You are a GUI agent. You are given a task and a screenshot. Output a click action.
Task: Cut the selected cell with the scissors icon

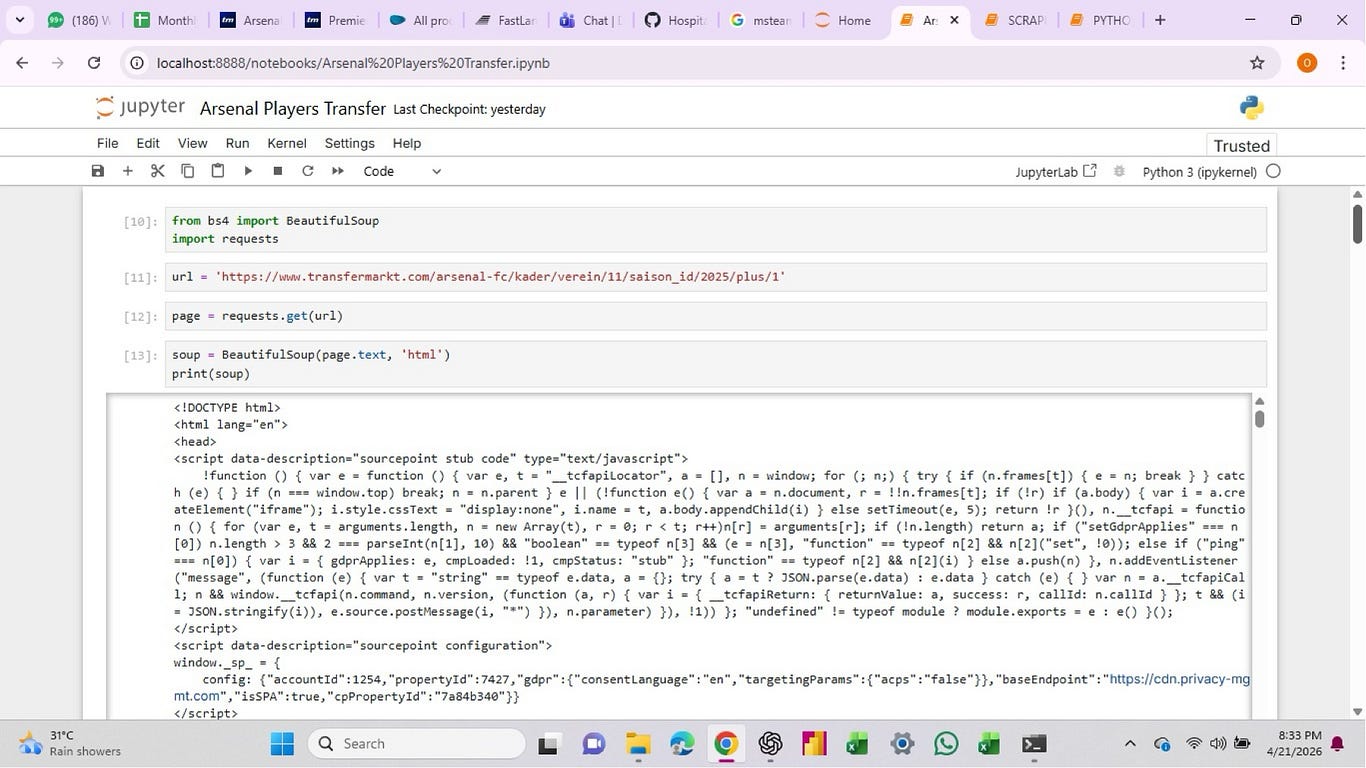(157, 171)
